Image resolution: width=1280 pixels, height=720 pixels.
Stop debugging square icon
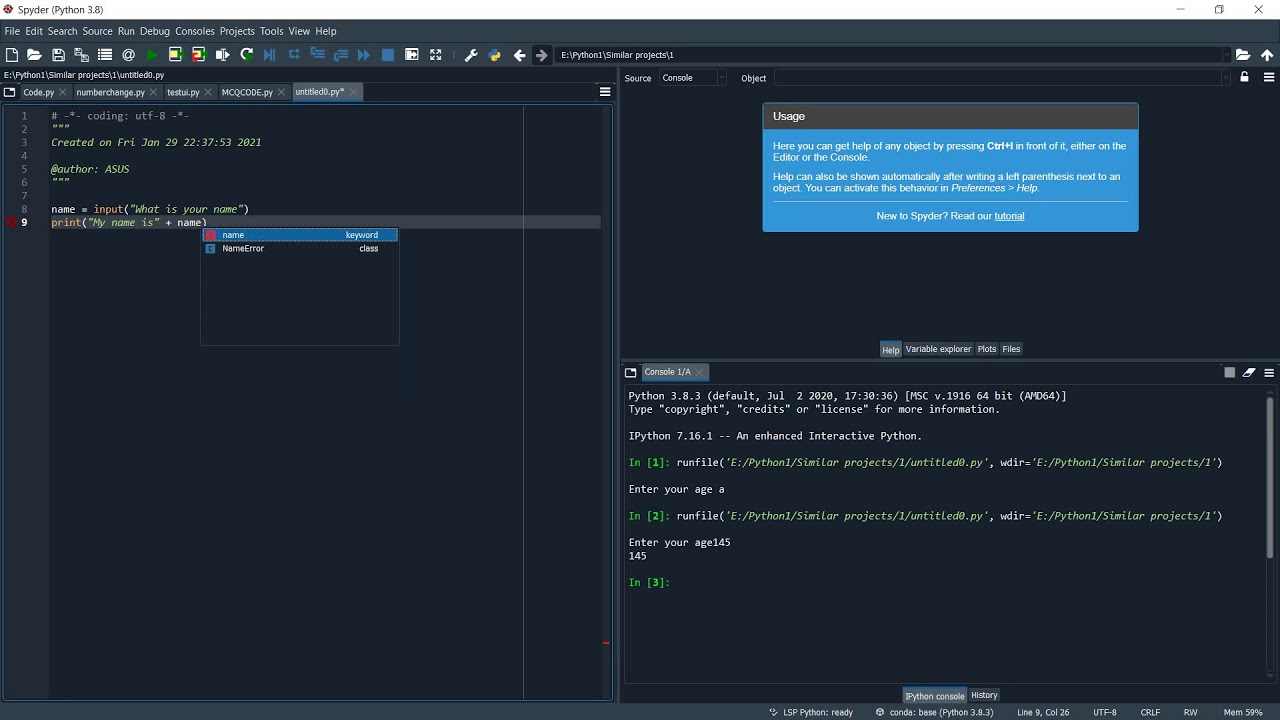pyautogui.click(x=388, y=55)
